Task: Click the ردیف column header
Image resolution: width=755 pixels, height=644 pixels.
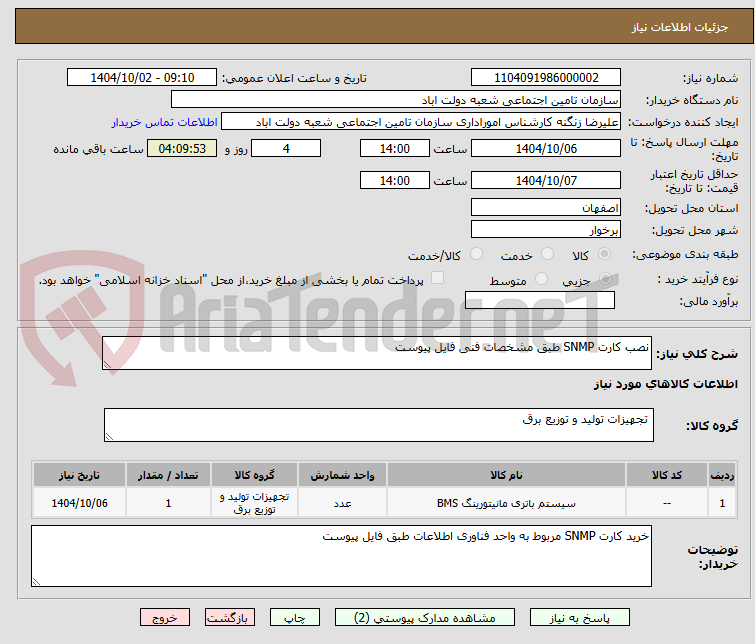Action: point(722,475)
